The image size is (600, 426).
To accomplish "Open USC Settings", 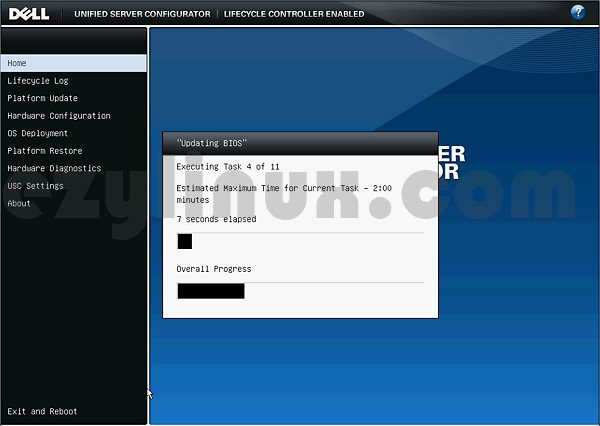I will pos(36,186).
